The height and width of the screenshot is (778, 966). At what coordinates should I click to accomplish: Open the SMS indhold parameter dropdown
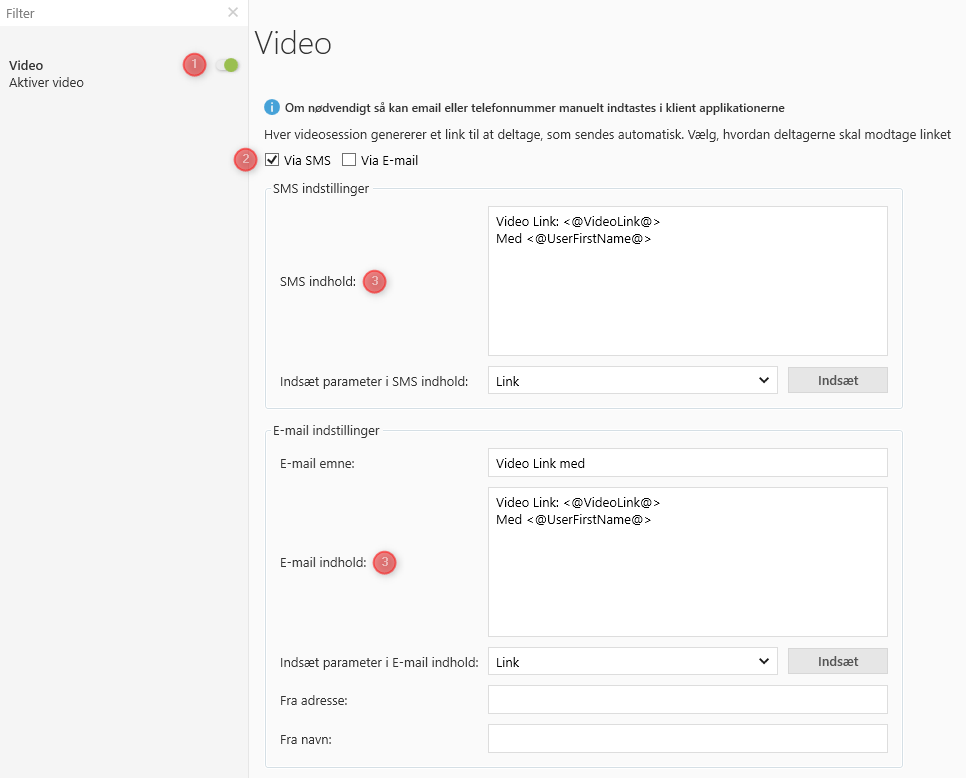pos(632,380)
